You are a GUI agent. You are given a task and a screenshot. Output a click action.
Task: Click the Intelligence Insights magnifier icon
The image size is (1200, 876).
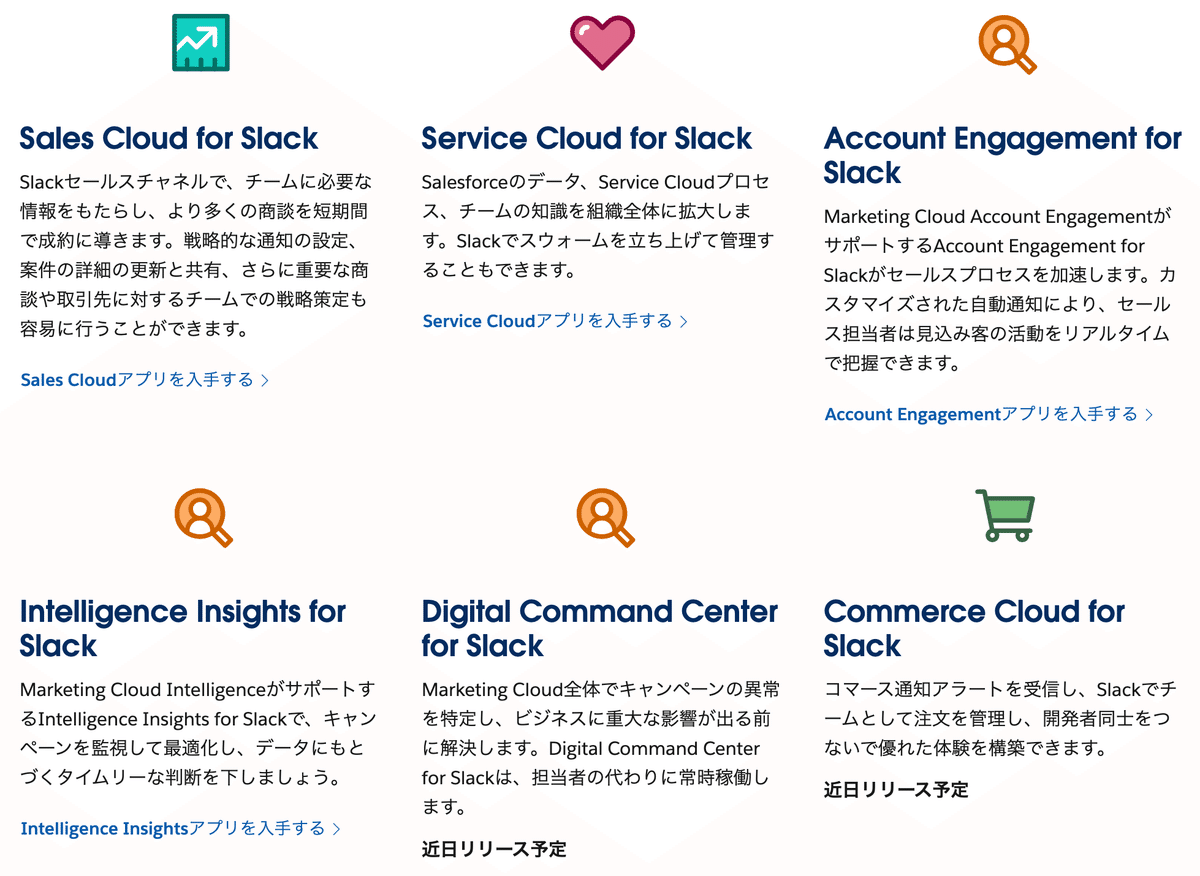[203, 517]
